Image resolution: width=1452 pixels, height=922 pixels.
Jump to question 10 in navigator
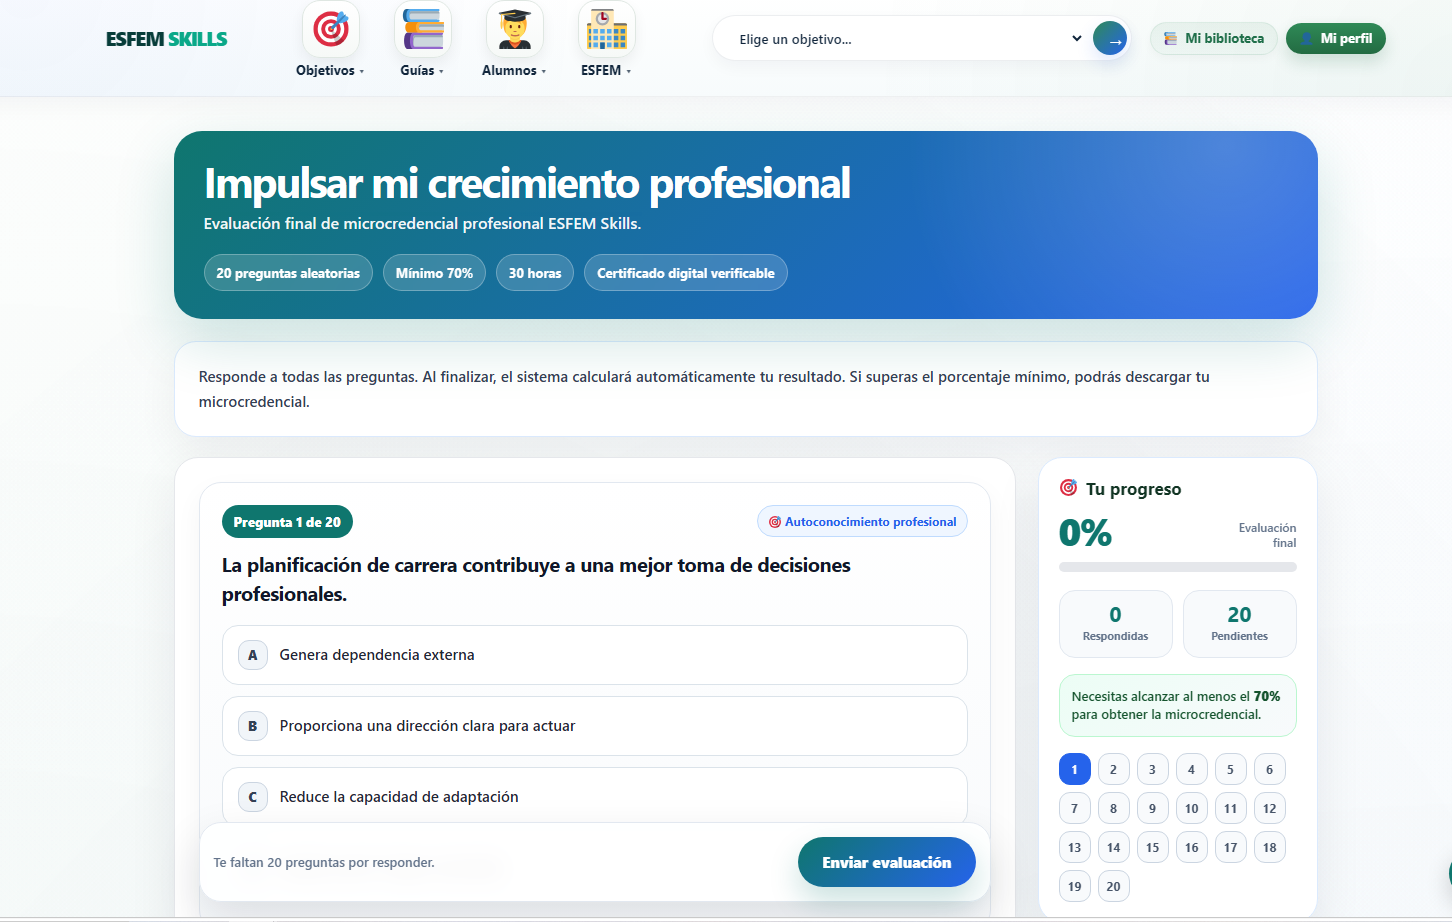pyautogui.click(x=1192, y=808)
